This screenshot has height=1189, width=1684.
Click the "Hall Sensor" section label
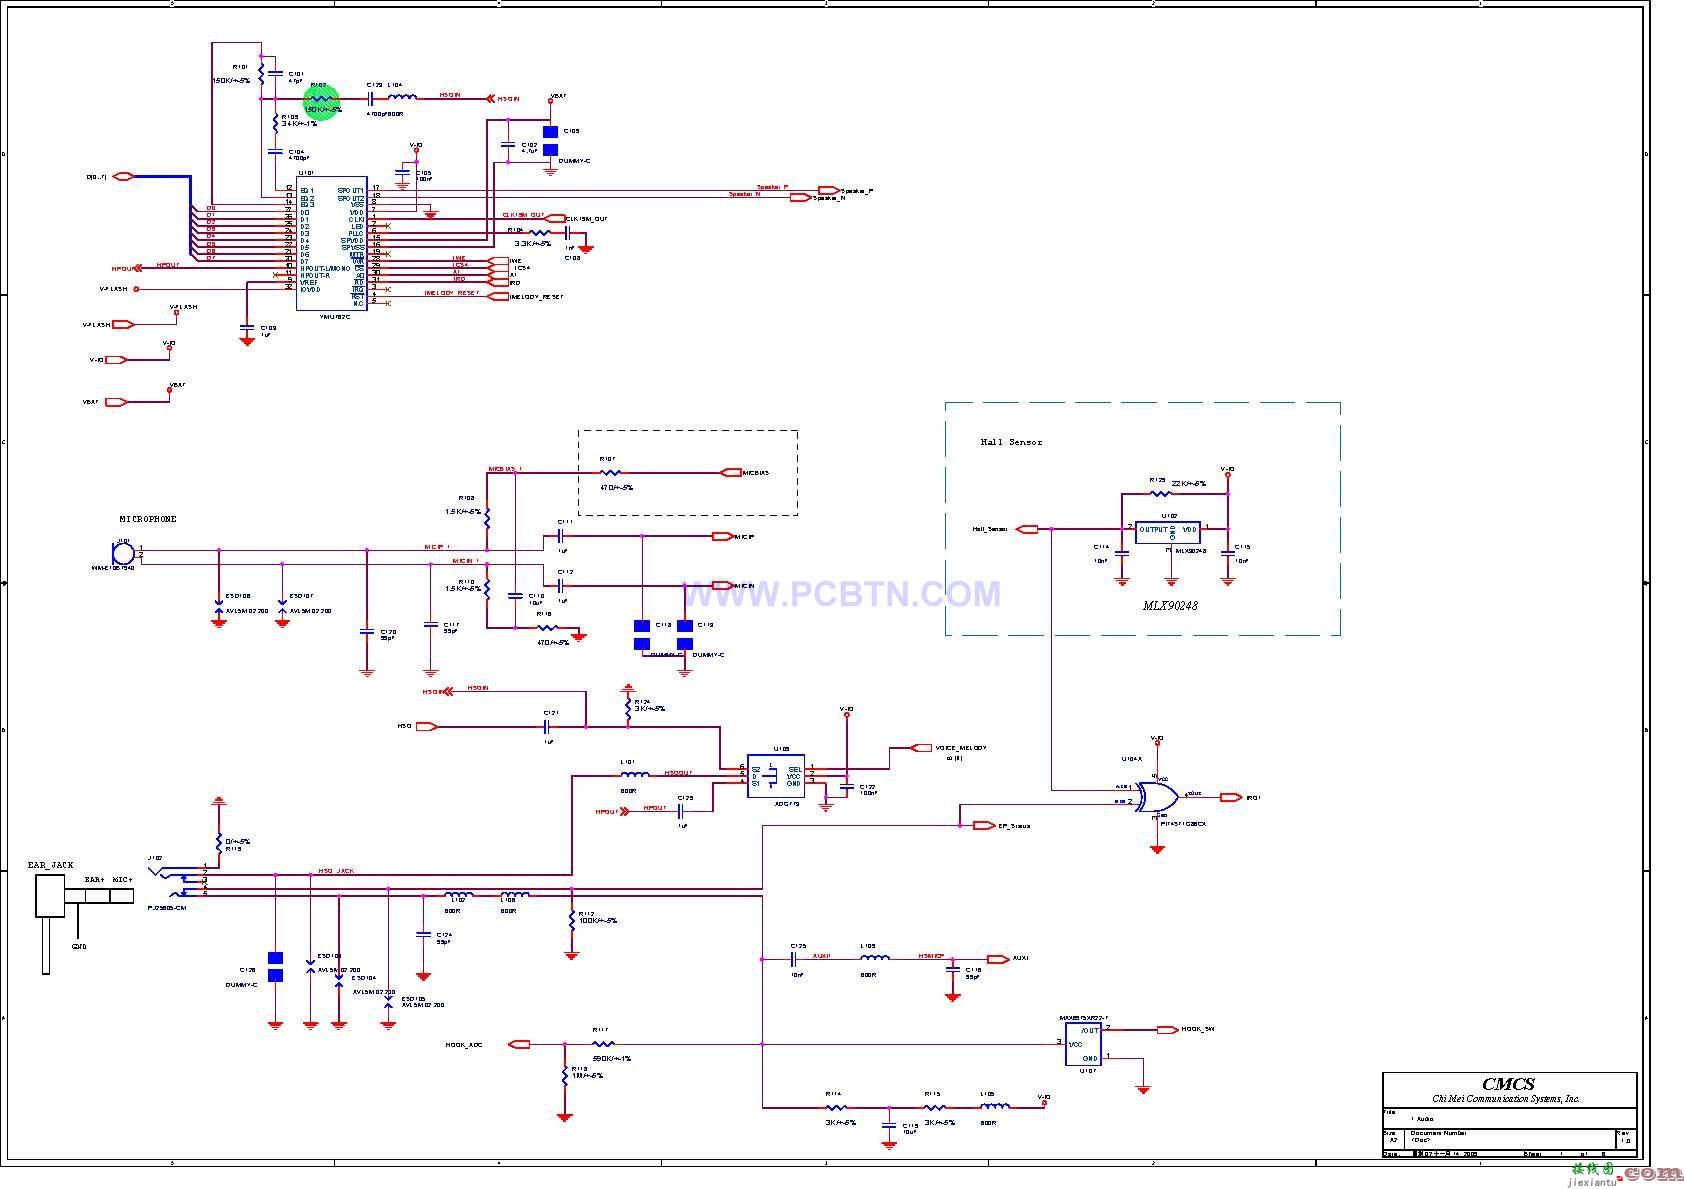[1011, 442]
